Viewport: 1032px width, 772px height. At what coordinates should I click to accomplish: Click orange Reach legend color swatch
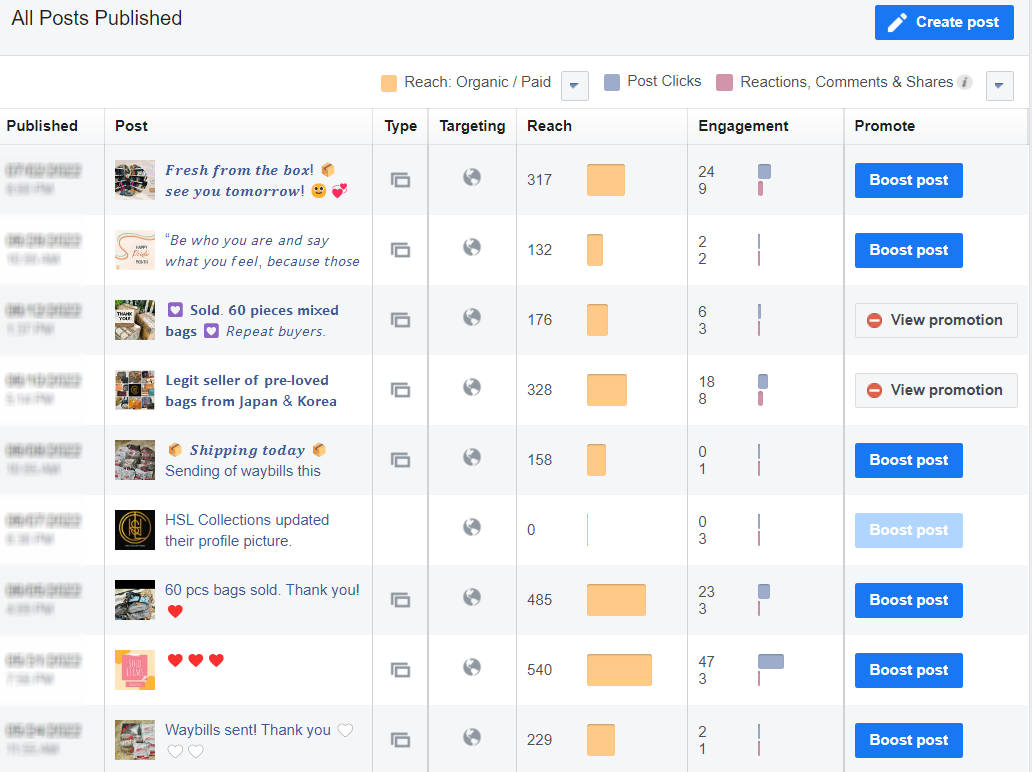(389, 83)
